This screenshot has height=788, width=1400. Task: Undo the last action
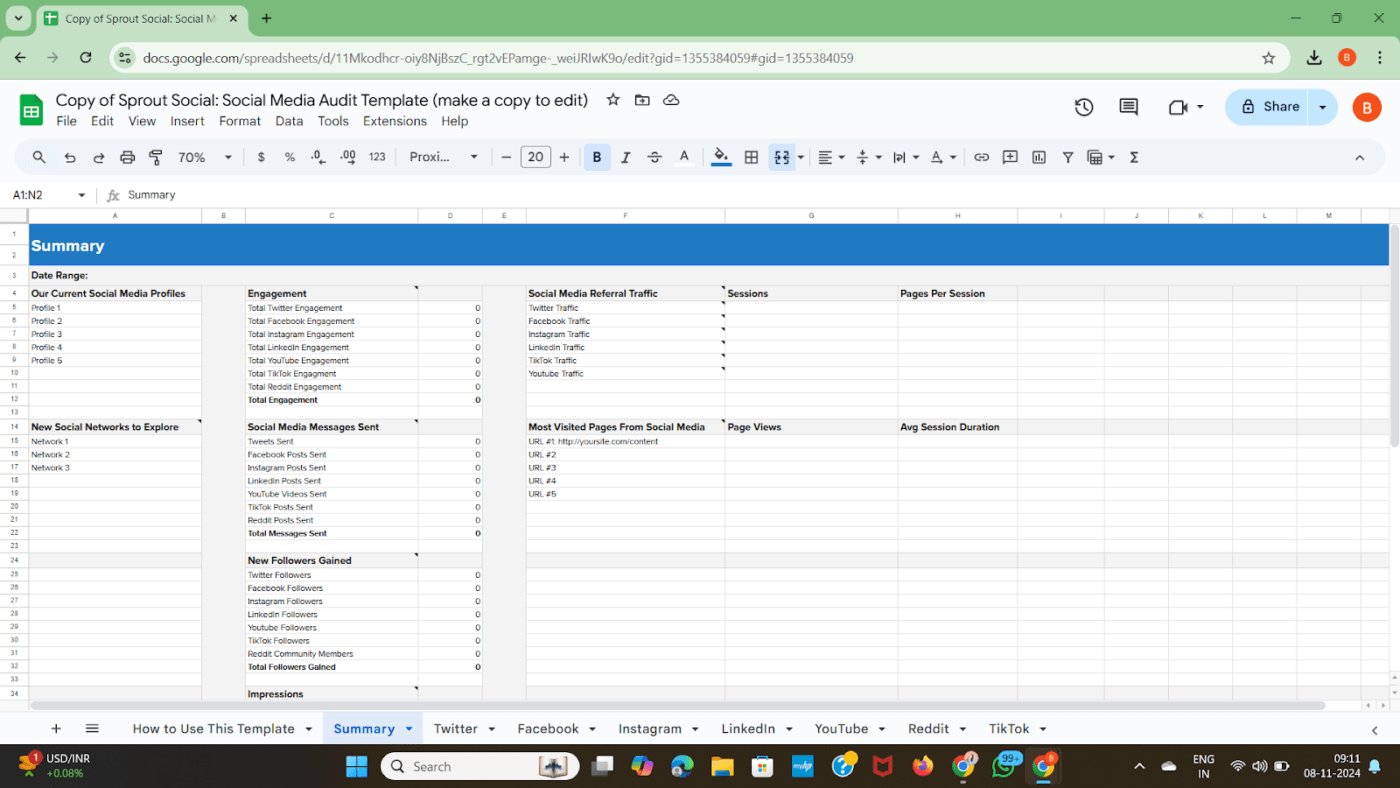(x=70, y=157)
